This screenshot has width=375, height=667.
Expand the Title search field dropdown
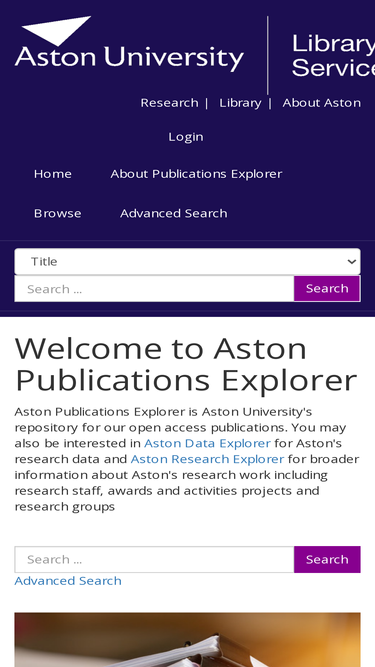[x=188, y=262]
